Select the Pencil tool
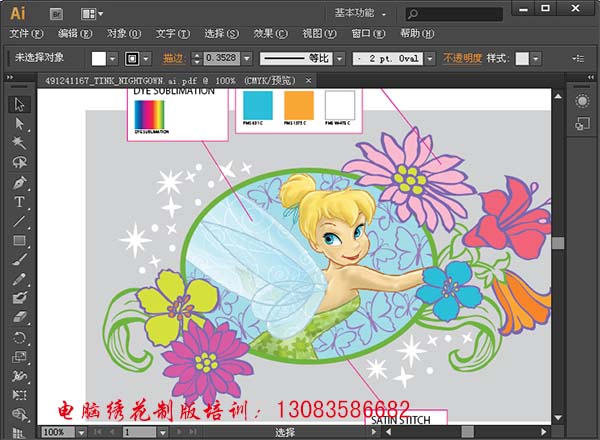The width and height of the screenshot is (600, 440). 19,279
